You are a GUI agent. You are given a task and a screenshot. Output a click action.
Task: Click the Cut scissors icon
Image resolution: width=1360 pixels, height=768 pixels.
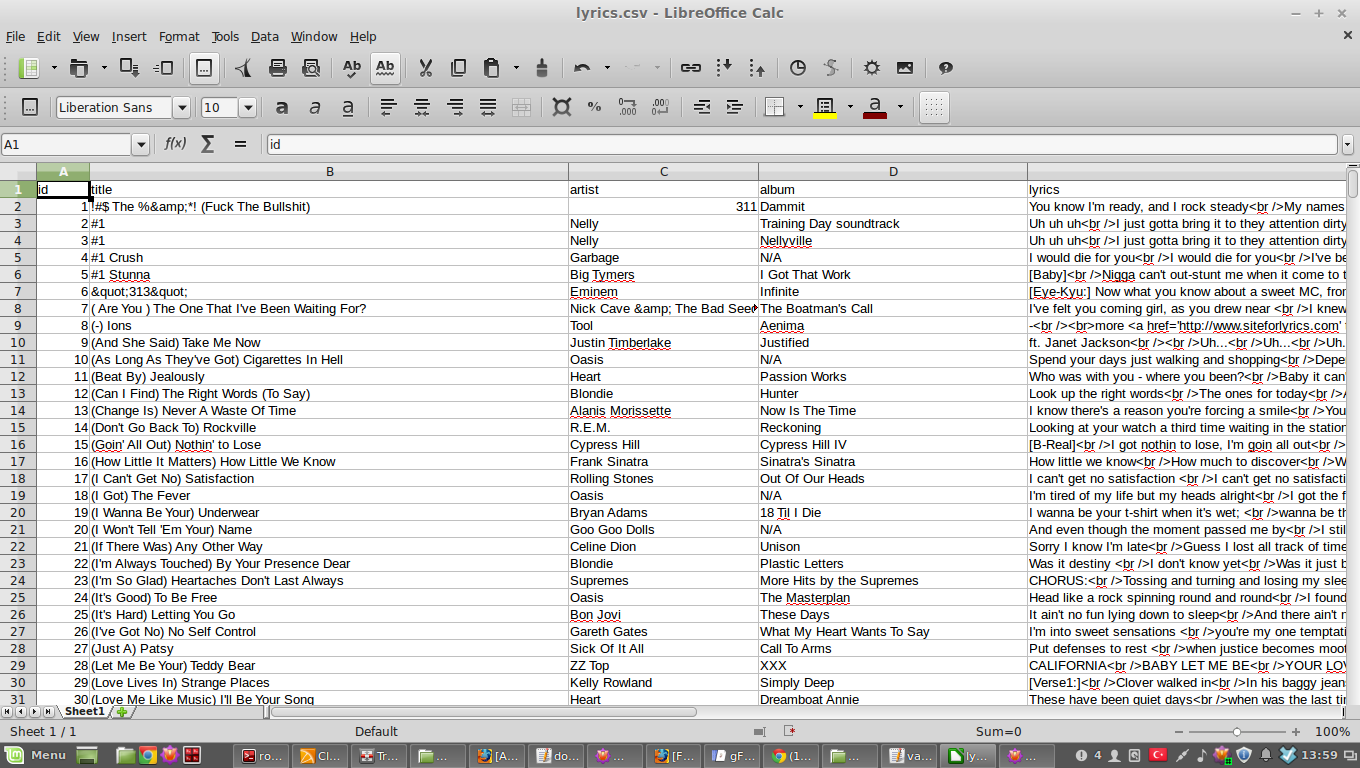click(x=425, y=68)
